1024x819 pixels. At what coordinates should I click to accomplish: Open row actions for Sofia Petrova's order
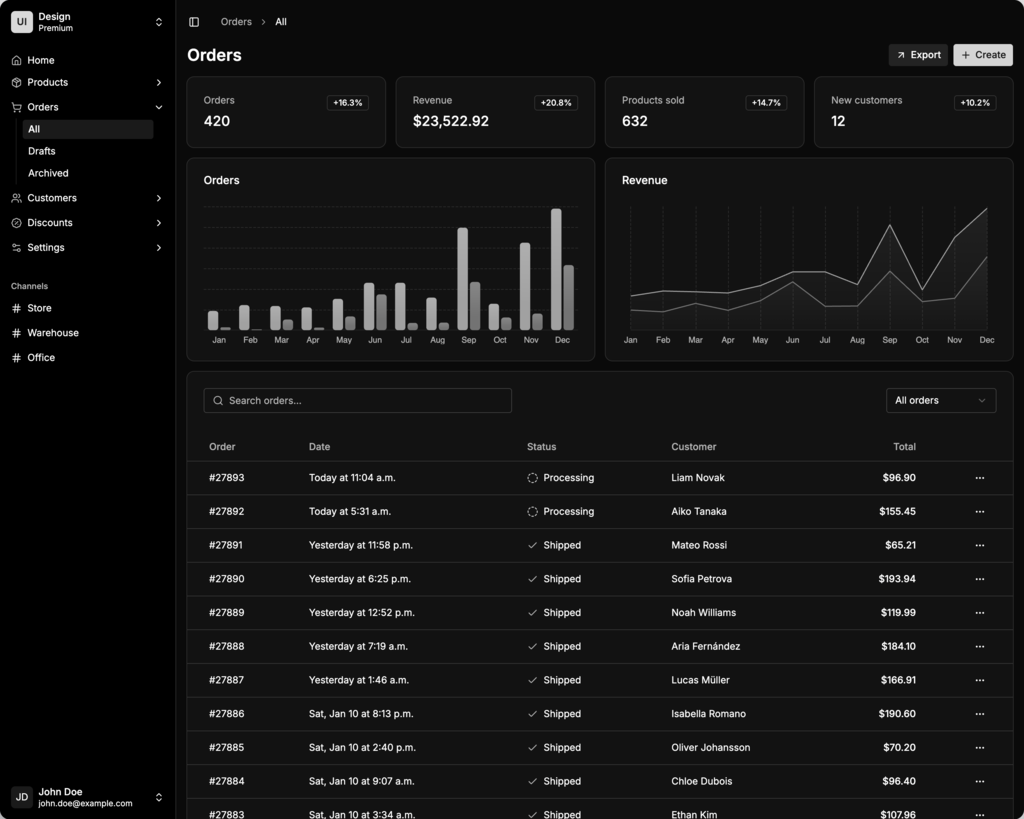tap(979, 579)
